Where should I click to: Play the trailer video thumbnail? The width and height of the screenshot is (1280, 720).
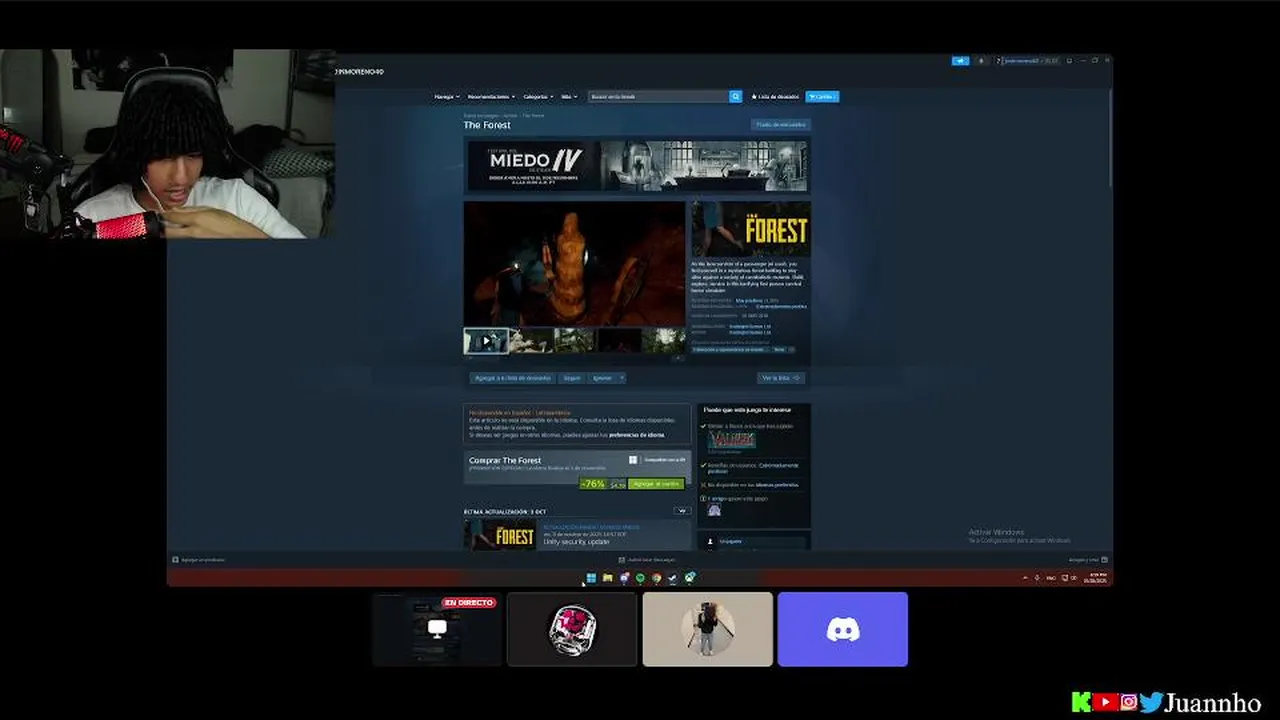(486, 341)
